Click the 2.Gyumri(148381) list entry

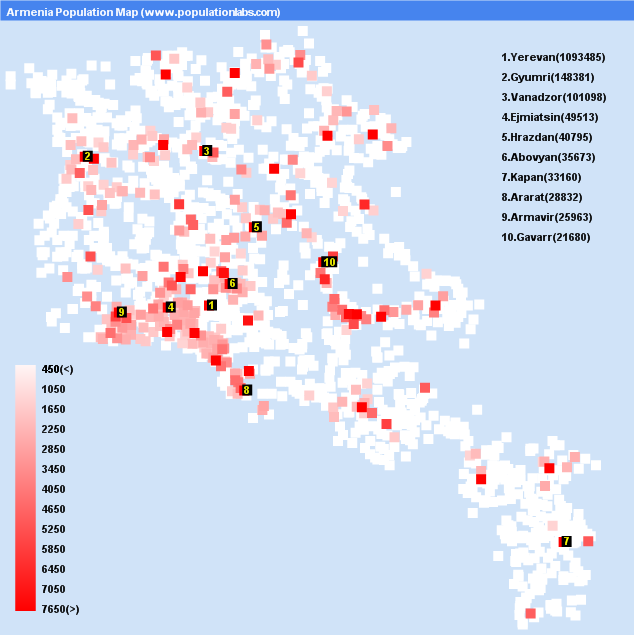tap(548, 77)
